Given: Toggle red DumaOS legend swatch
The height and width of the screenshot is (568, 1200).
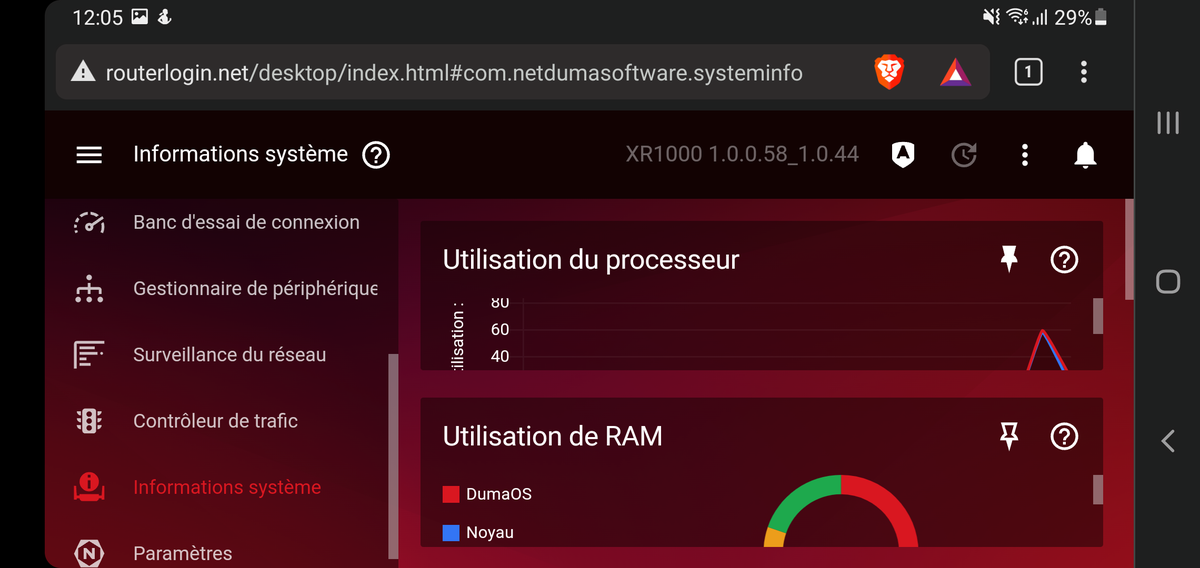Looking at the screenshot, I should 451,494.
